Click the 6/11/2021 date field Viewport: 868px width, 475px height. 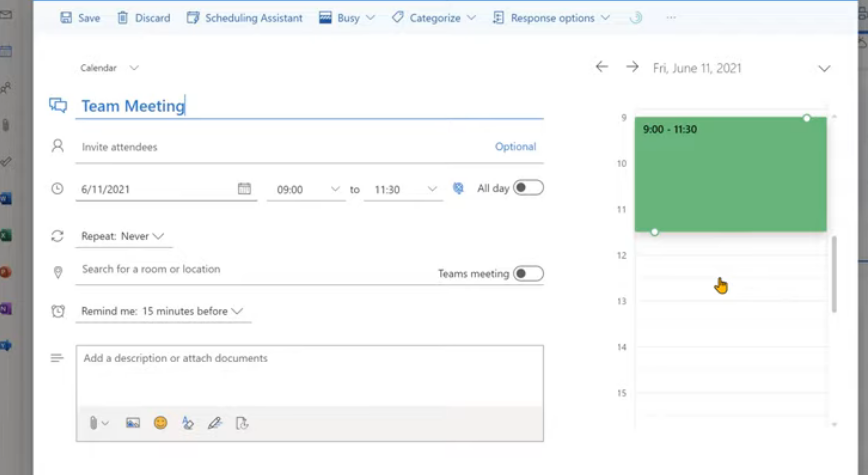155,189
